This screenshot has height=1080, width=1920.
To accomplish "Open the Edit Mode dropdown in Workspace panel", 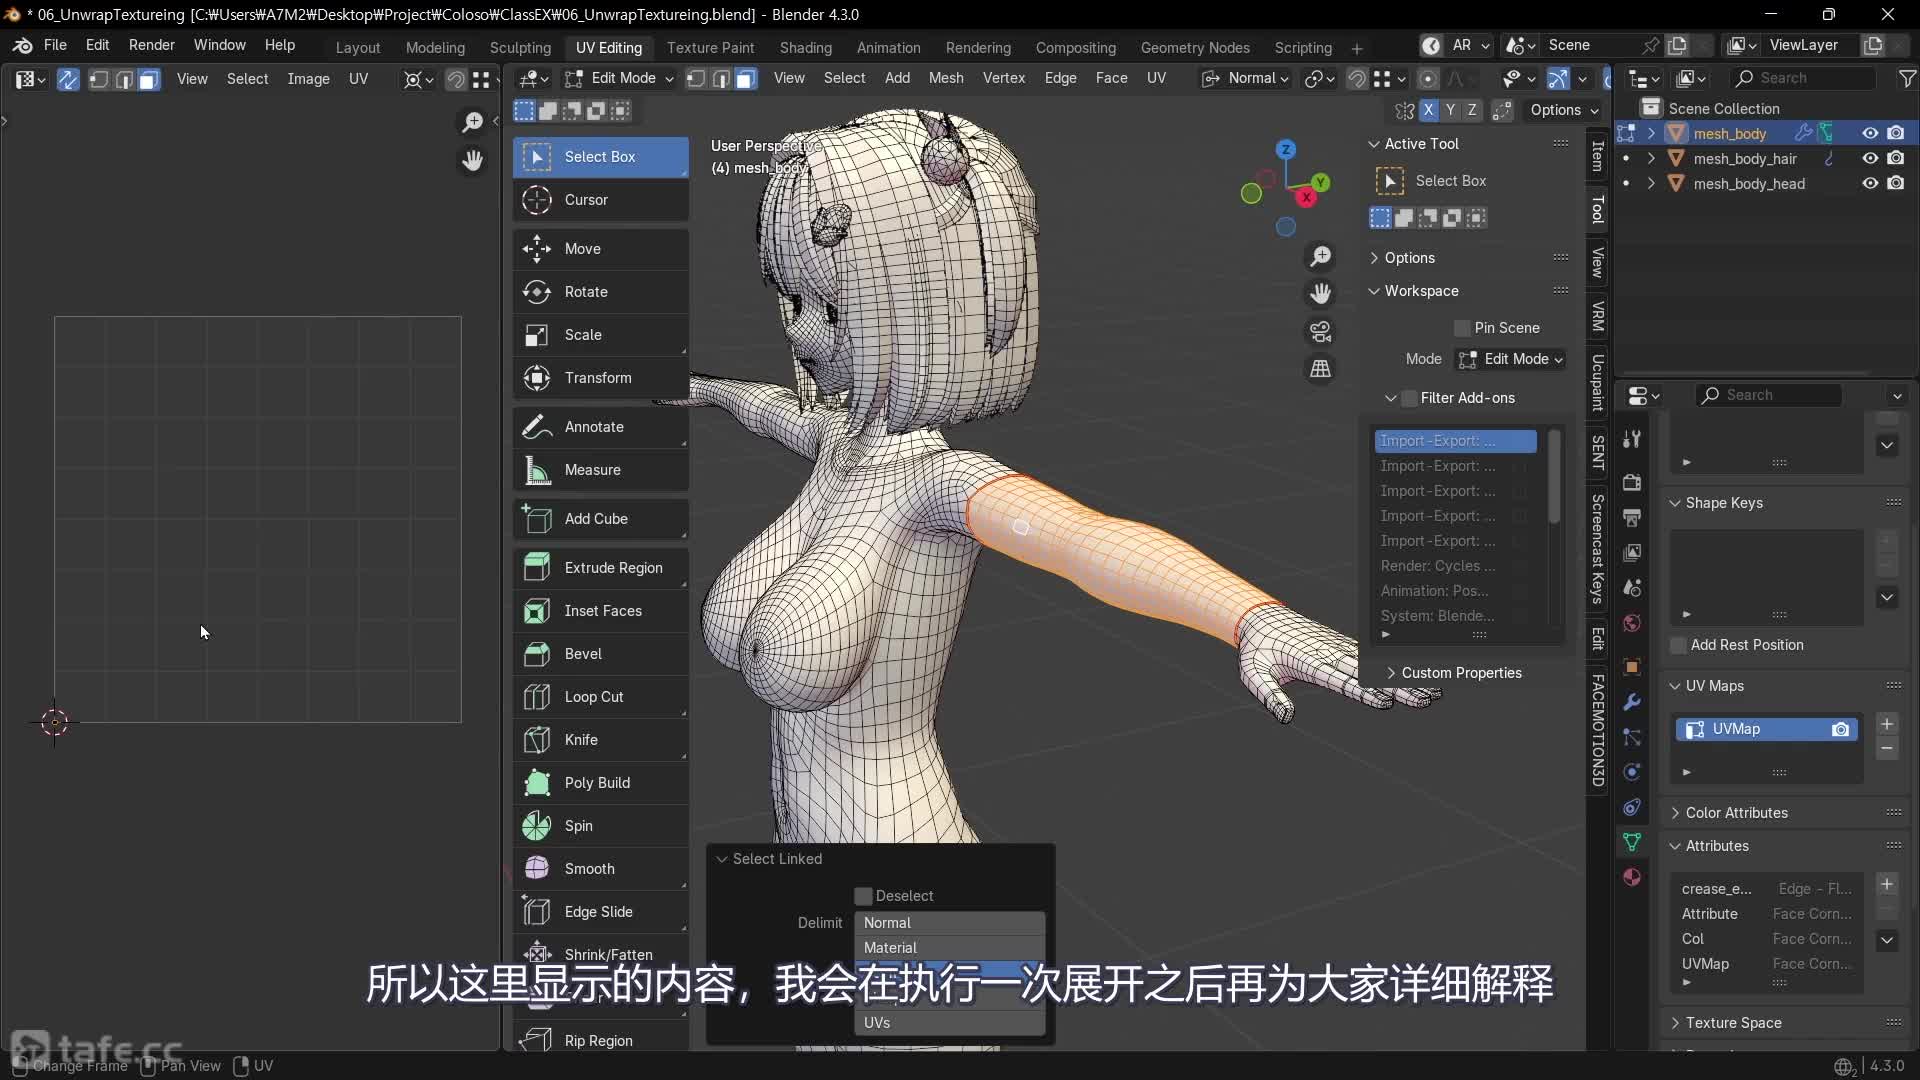I will coord(1512,359).
